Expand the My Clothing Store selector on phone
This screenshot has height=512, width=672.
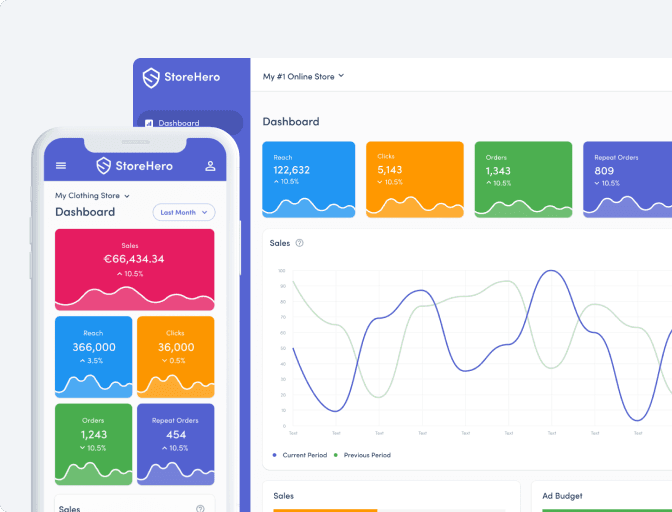92,195
